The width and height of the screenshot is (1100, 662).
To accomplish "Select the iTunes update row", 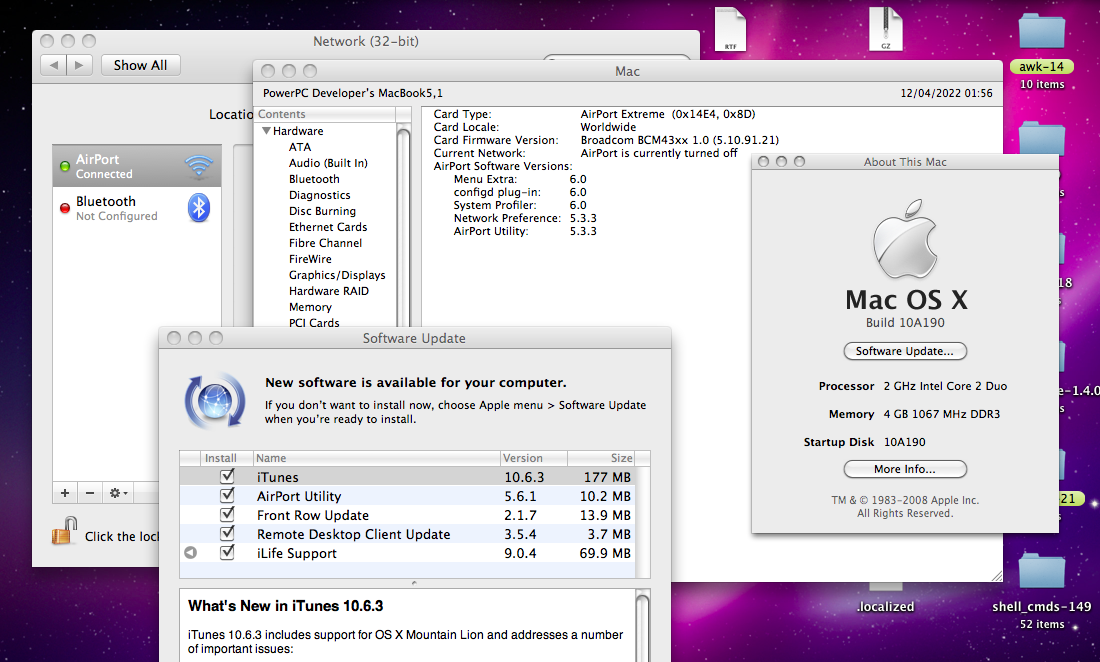I will tap(408, 477).
